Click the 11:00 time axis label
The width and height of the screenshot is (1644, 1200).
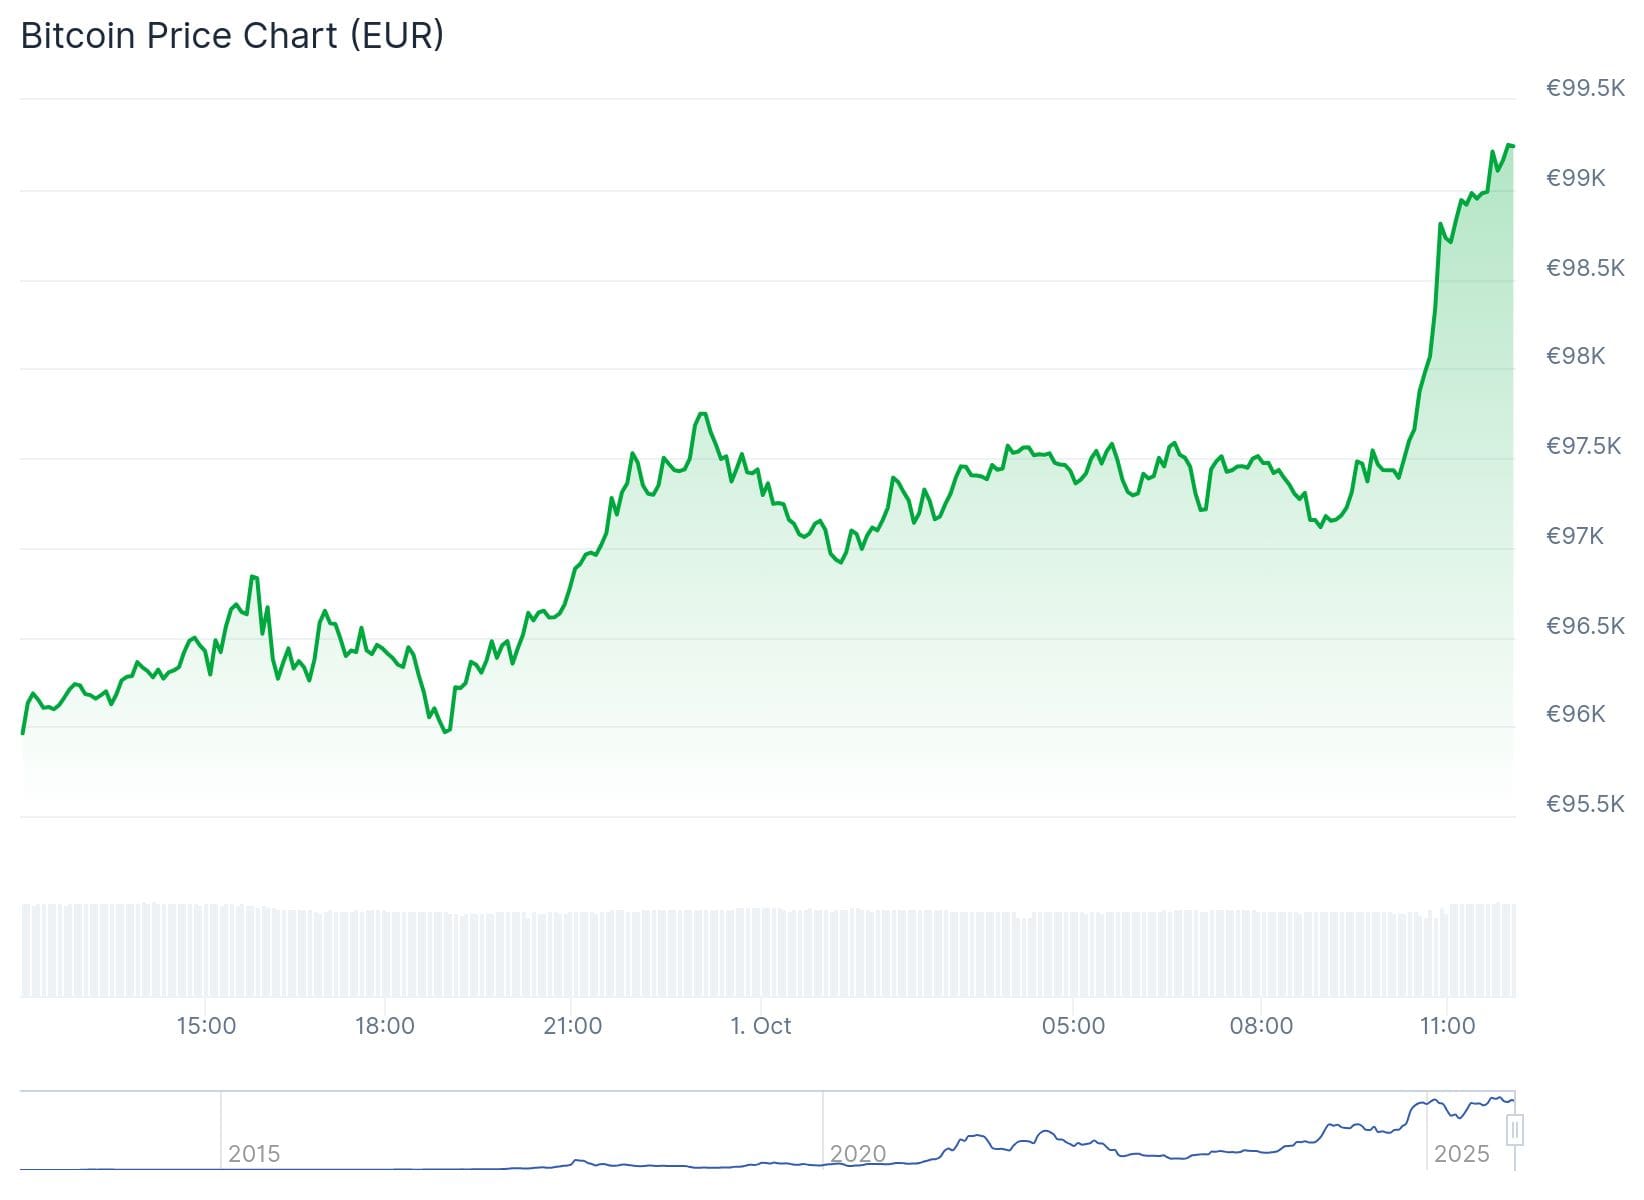1447,1026
